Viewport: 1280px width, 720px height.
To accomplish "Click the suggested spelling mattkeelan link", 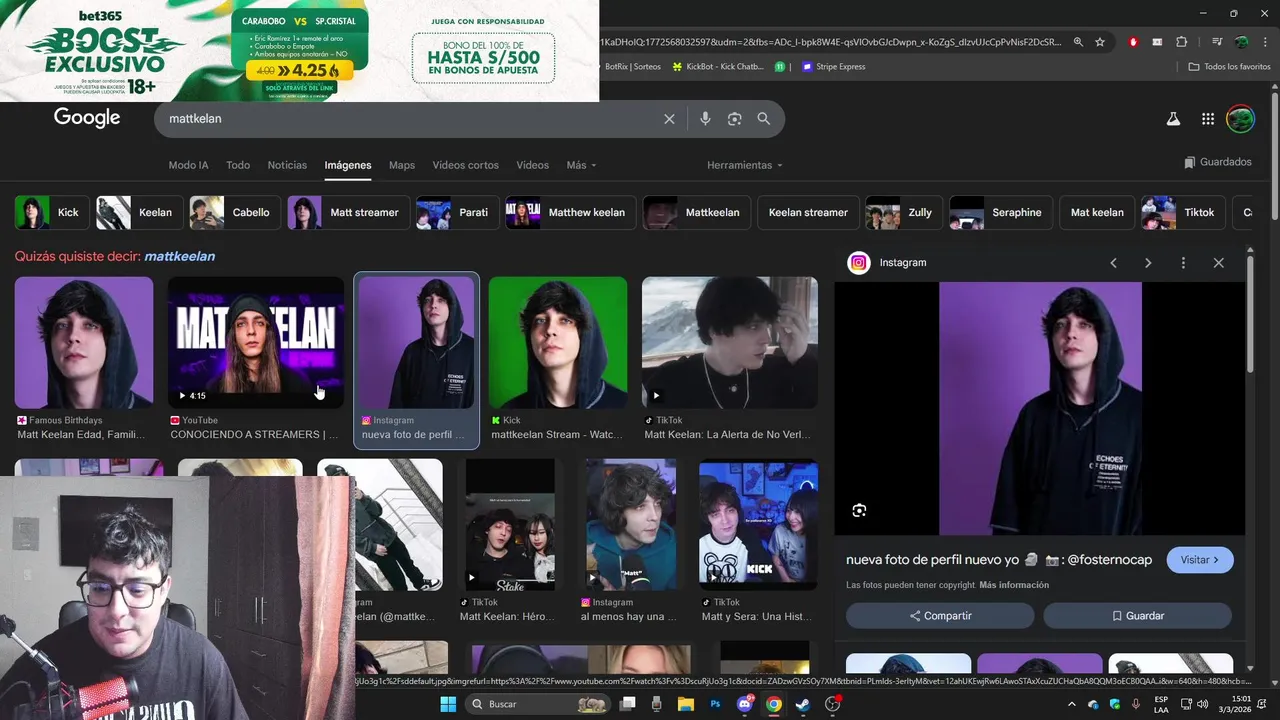I will pos(179,257).
